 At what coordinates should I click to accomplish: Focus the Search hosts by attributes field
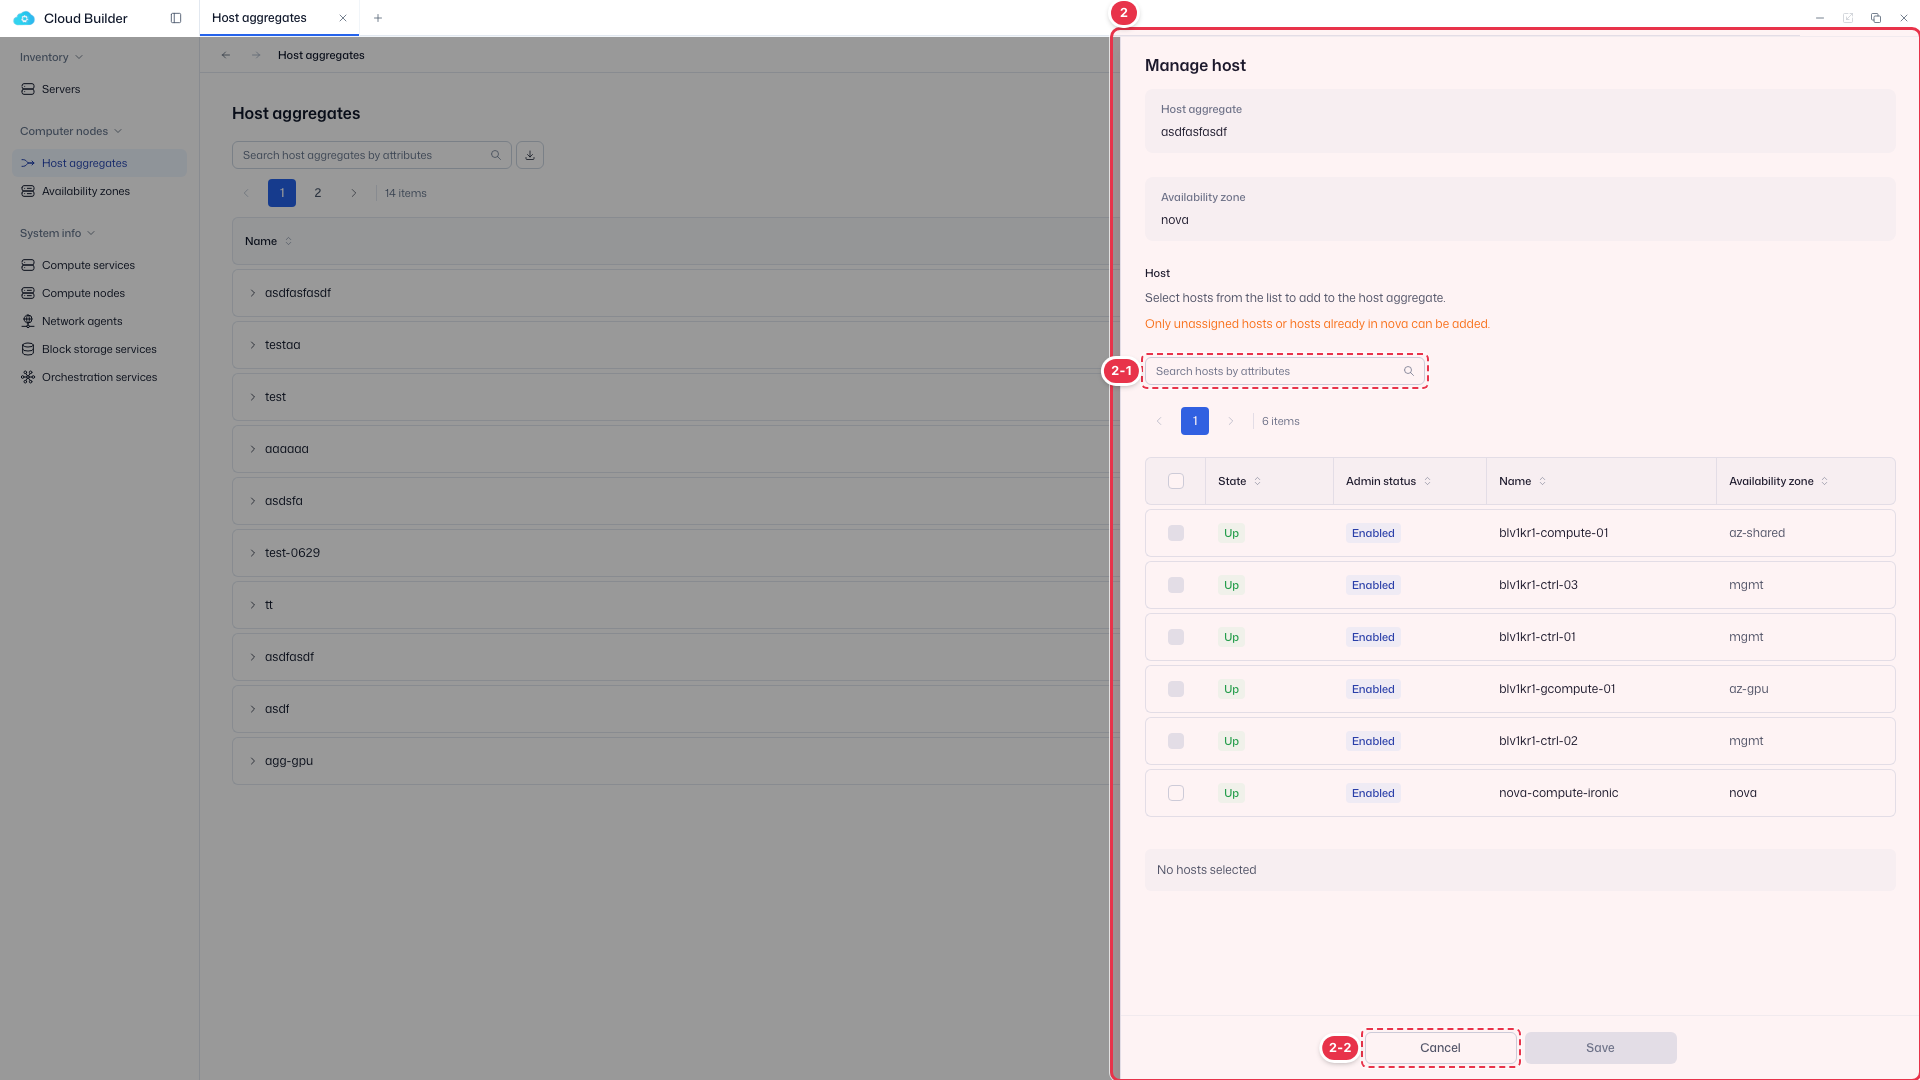point(1284,371)
